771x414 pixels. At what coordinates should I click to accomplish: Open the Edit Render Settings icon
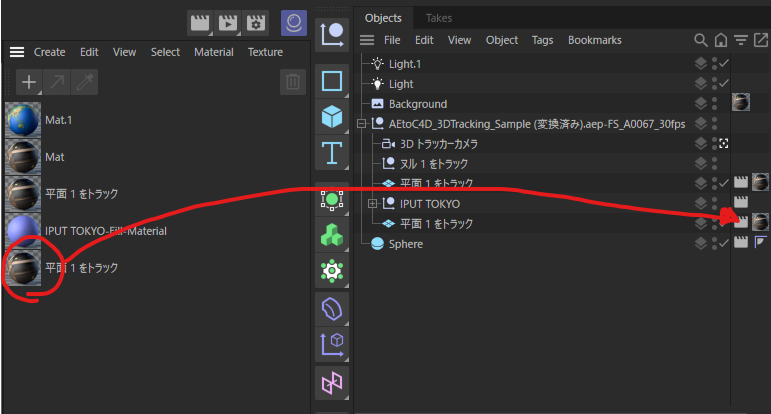257,22
